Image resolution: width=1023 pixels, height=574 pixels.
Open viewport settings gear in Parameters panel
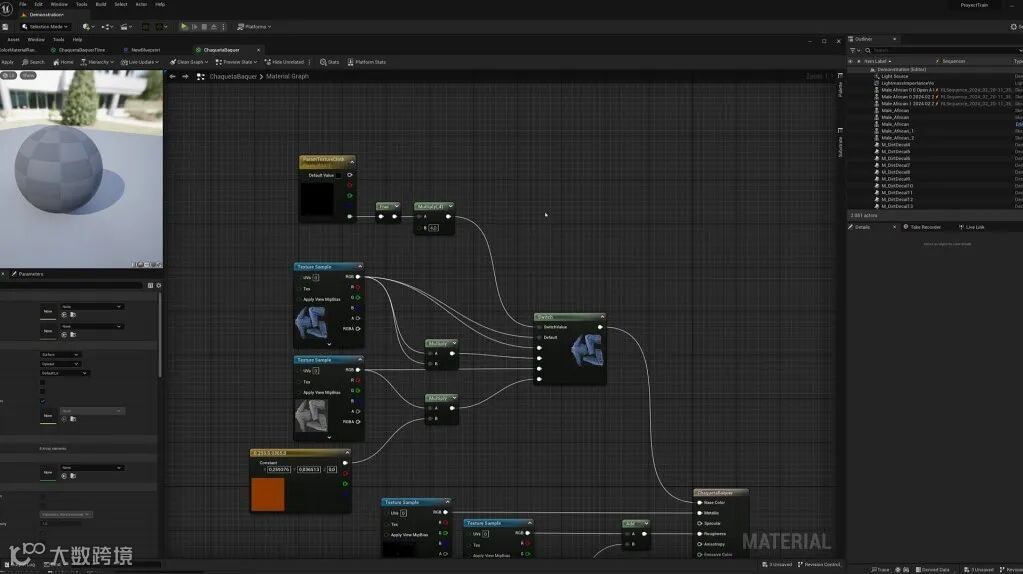click(159, 285)
